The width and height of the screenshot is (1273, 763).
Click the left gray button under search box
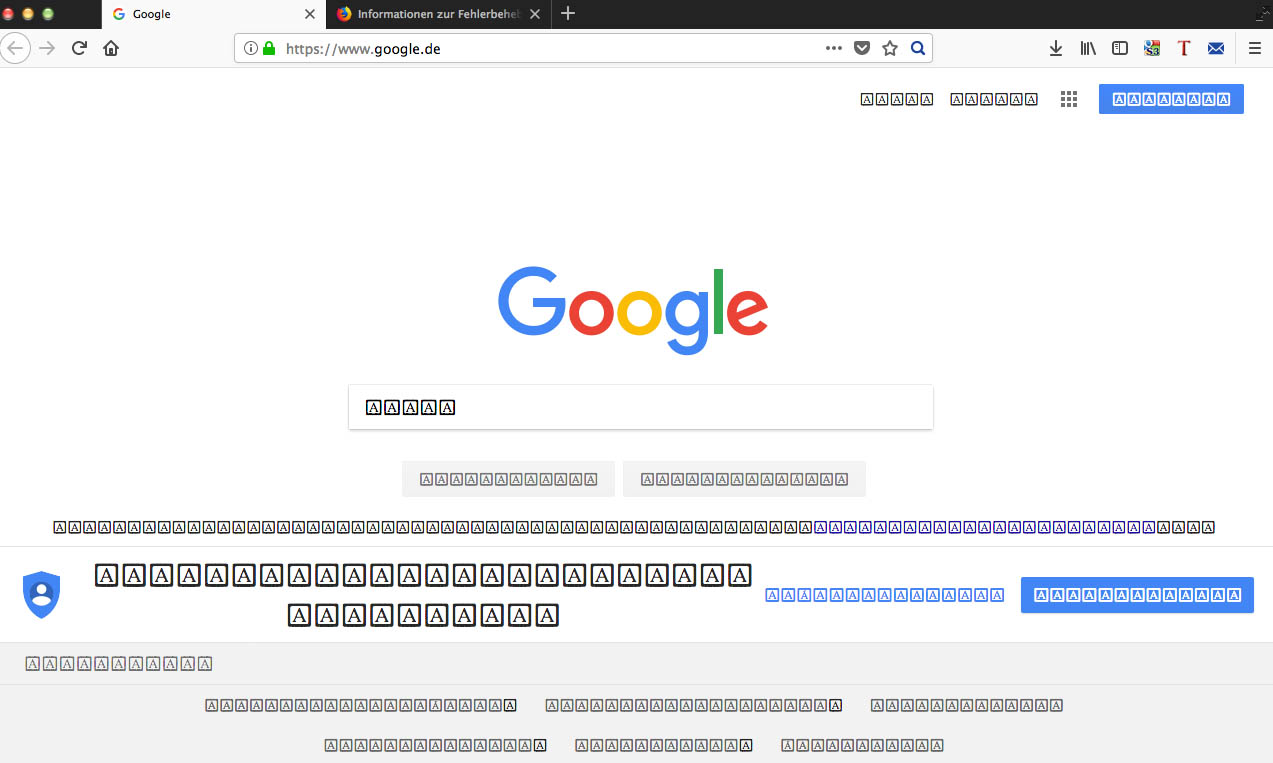pos(508,479)
